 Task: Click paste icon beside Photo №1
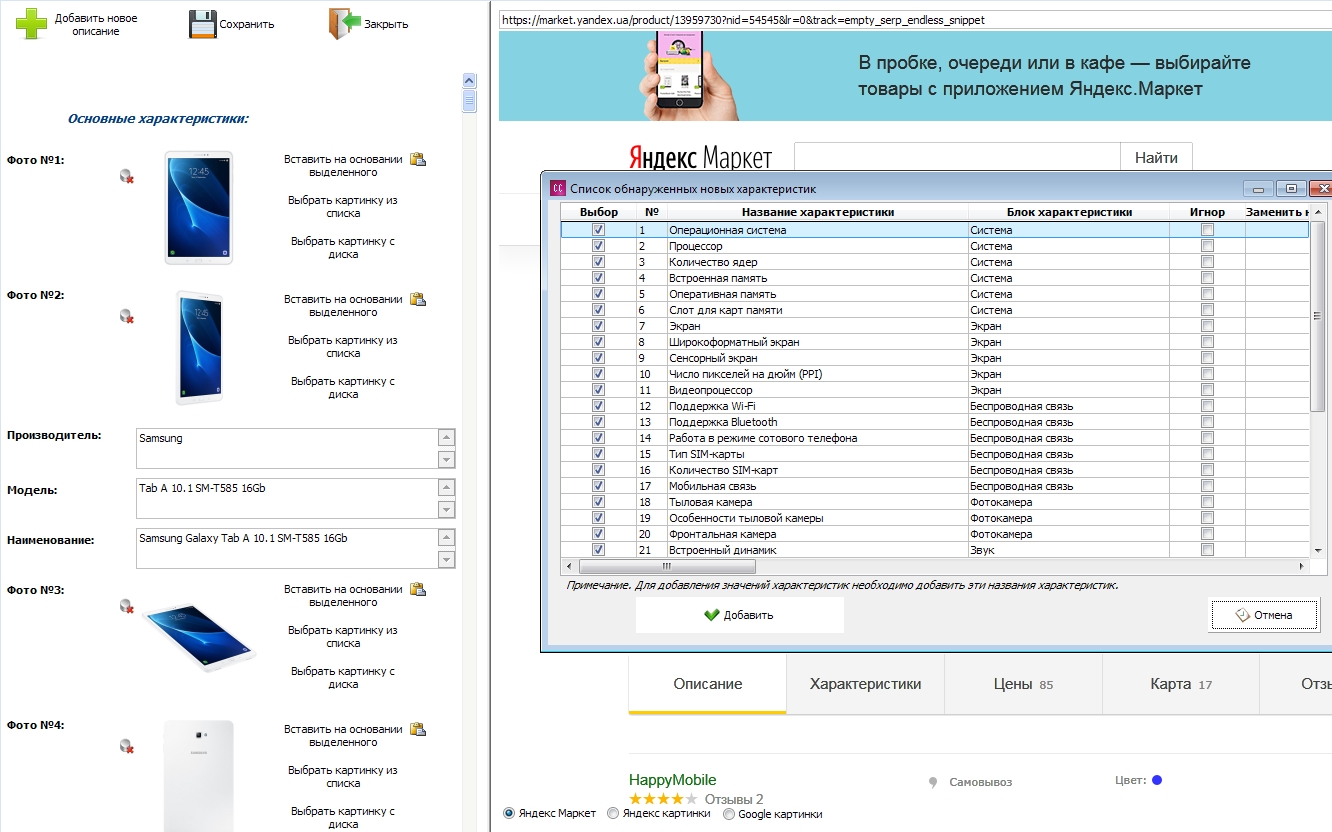coord(418,159)
